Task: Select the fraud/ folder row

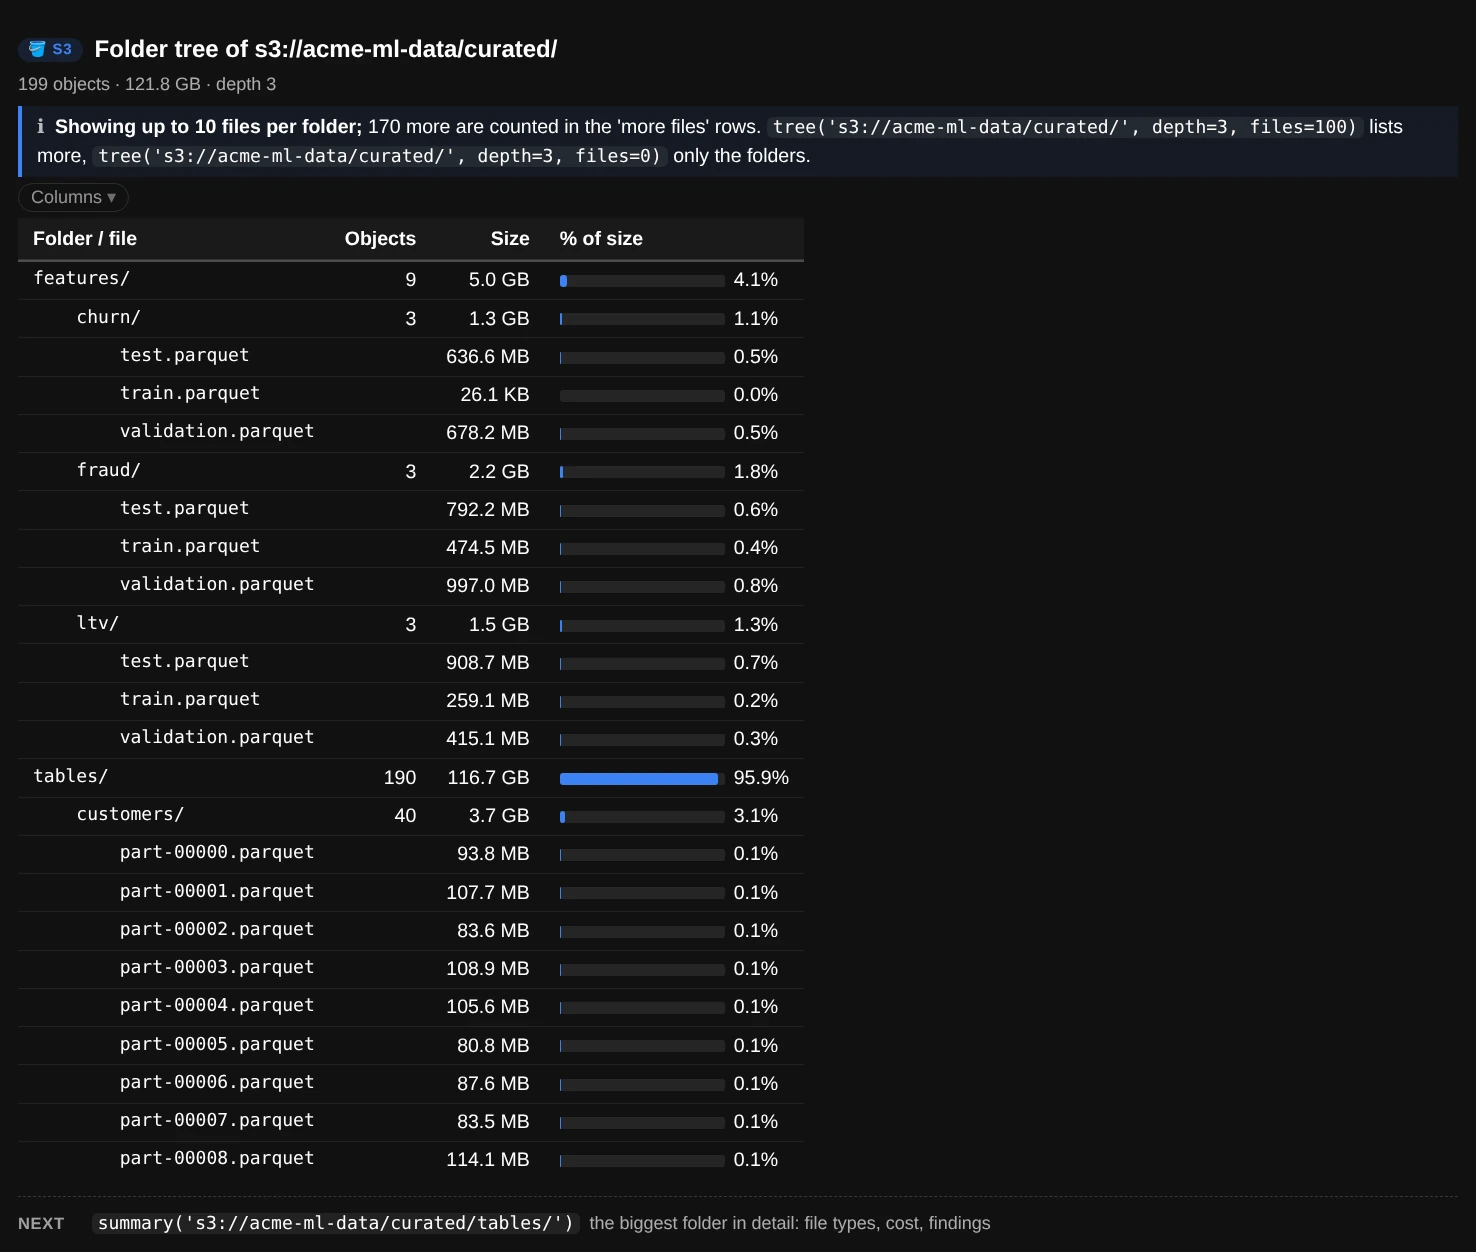Action: [411, 472]
